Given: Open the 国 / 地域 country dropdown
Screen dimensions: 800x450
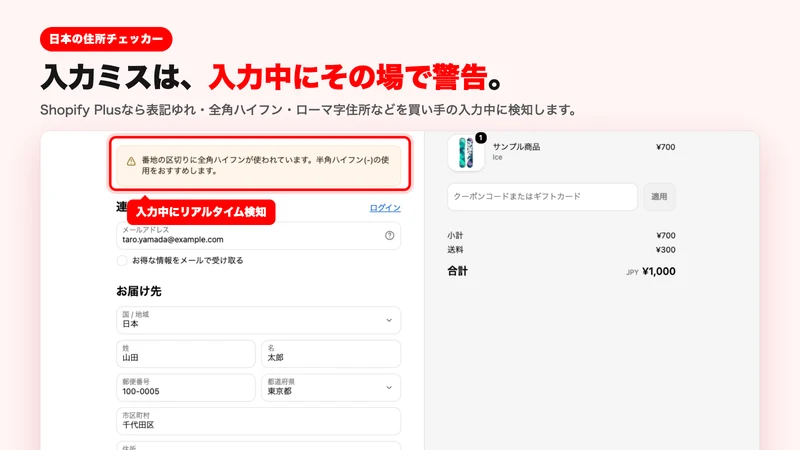Looking at the screenshot, I should point(259,320).
